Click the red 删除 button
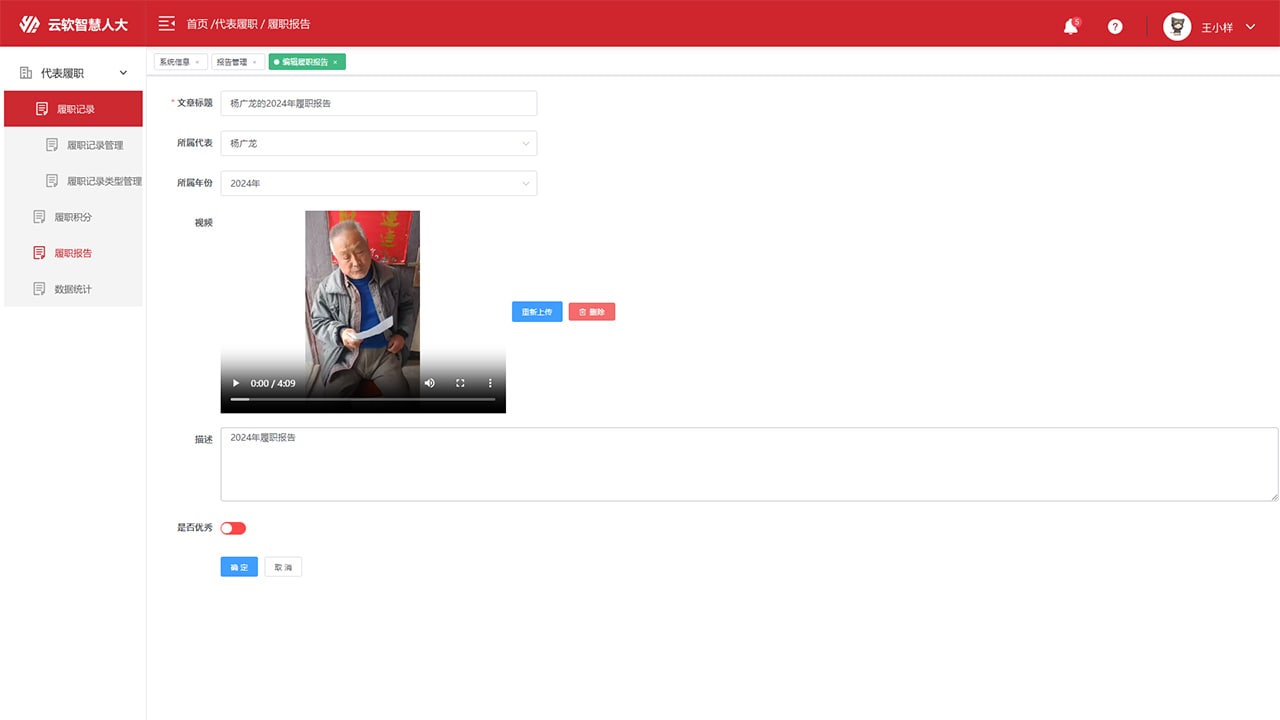The width and height of the screenshot is (1280, 720). click(592, 312)
